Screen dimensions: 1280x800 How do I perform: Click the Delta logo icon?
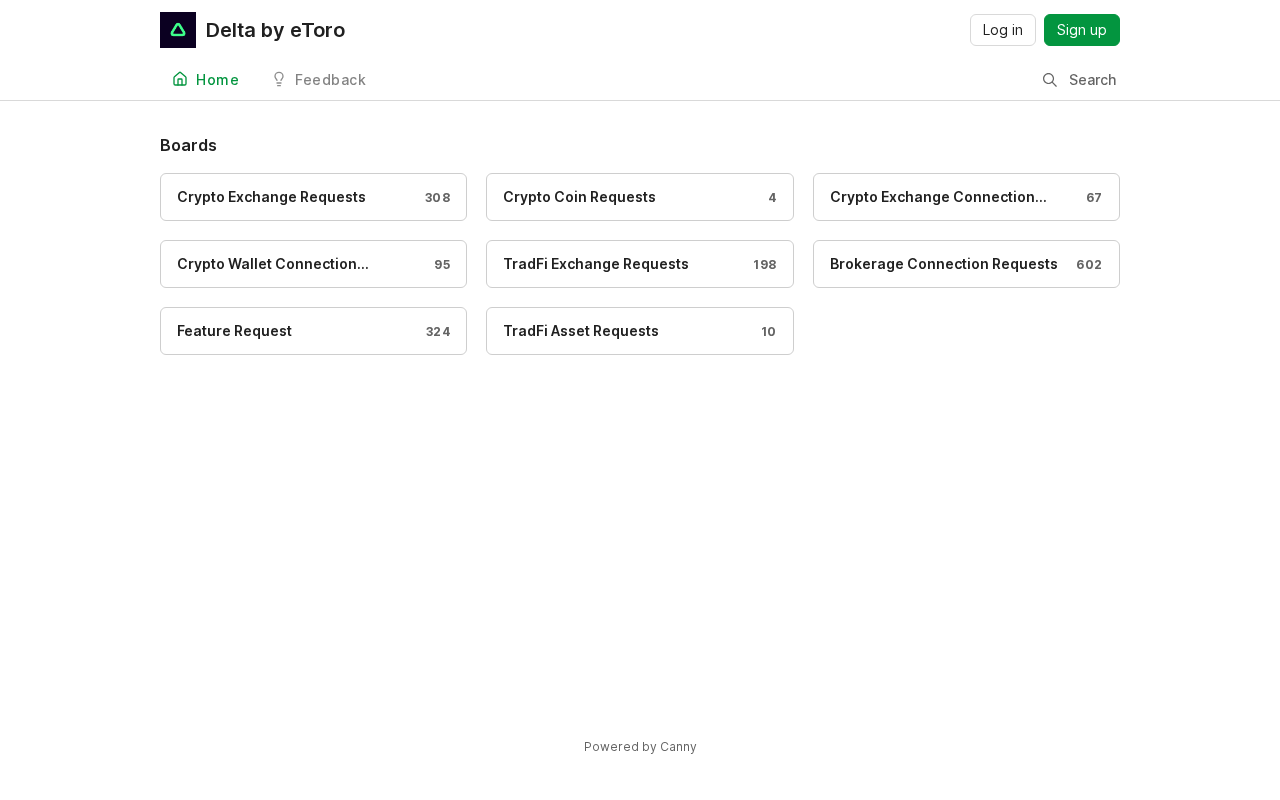[x=178, y=30]
